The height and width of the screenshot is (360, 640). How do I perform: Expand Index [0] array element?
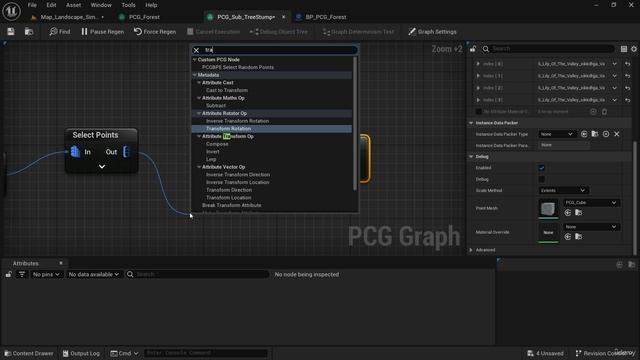pos(478,64)
